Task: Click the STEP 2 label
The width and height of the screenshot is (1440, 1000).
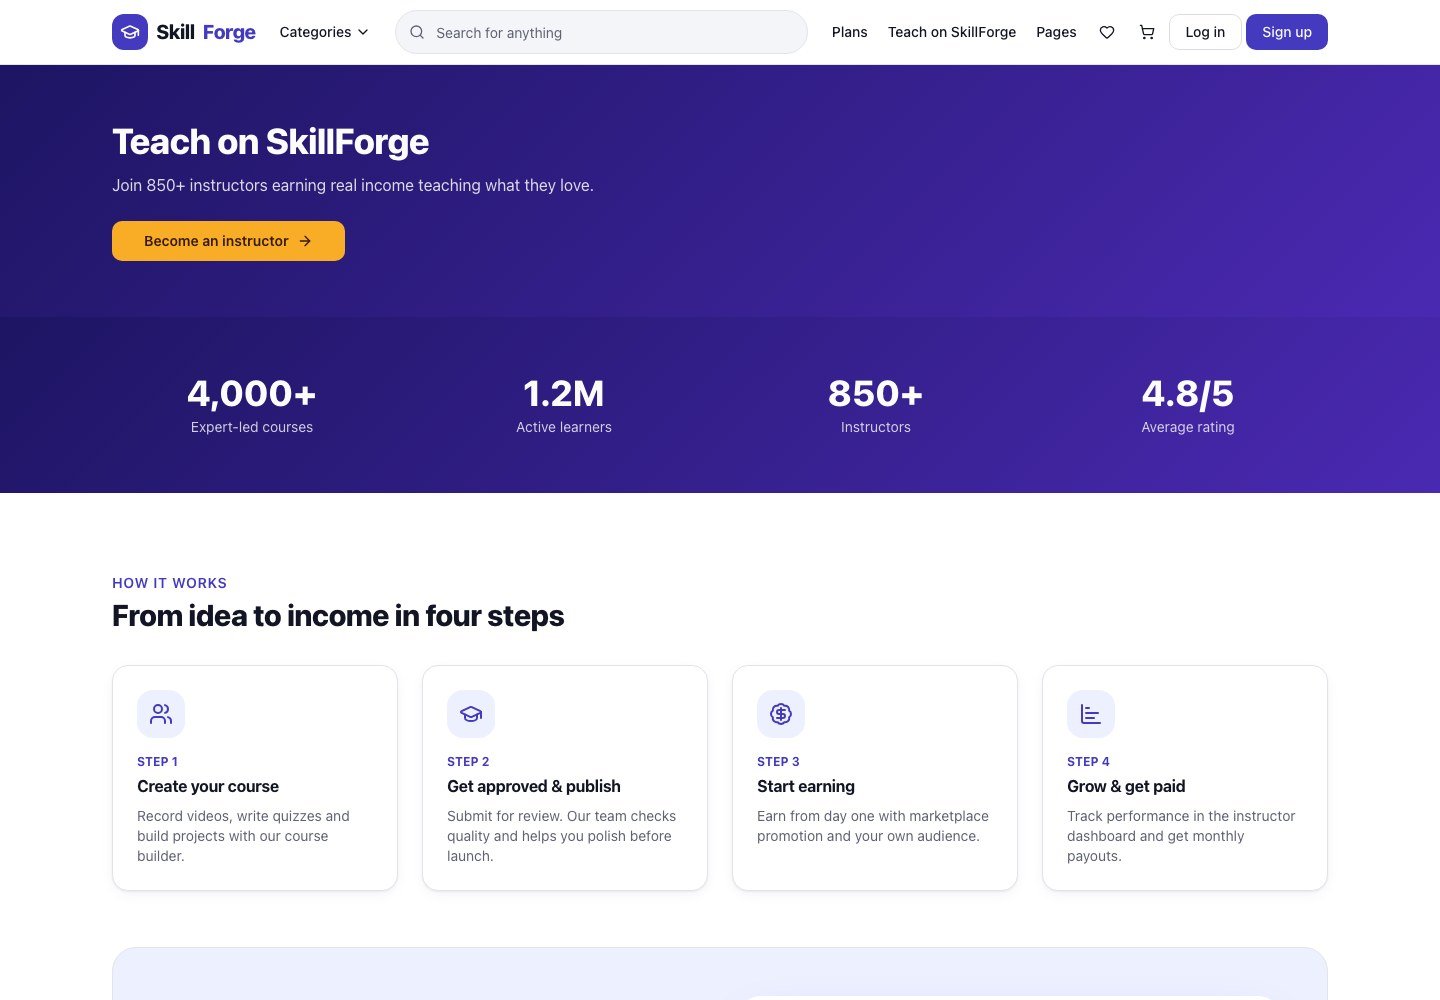Action: (468, 761)
